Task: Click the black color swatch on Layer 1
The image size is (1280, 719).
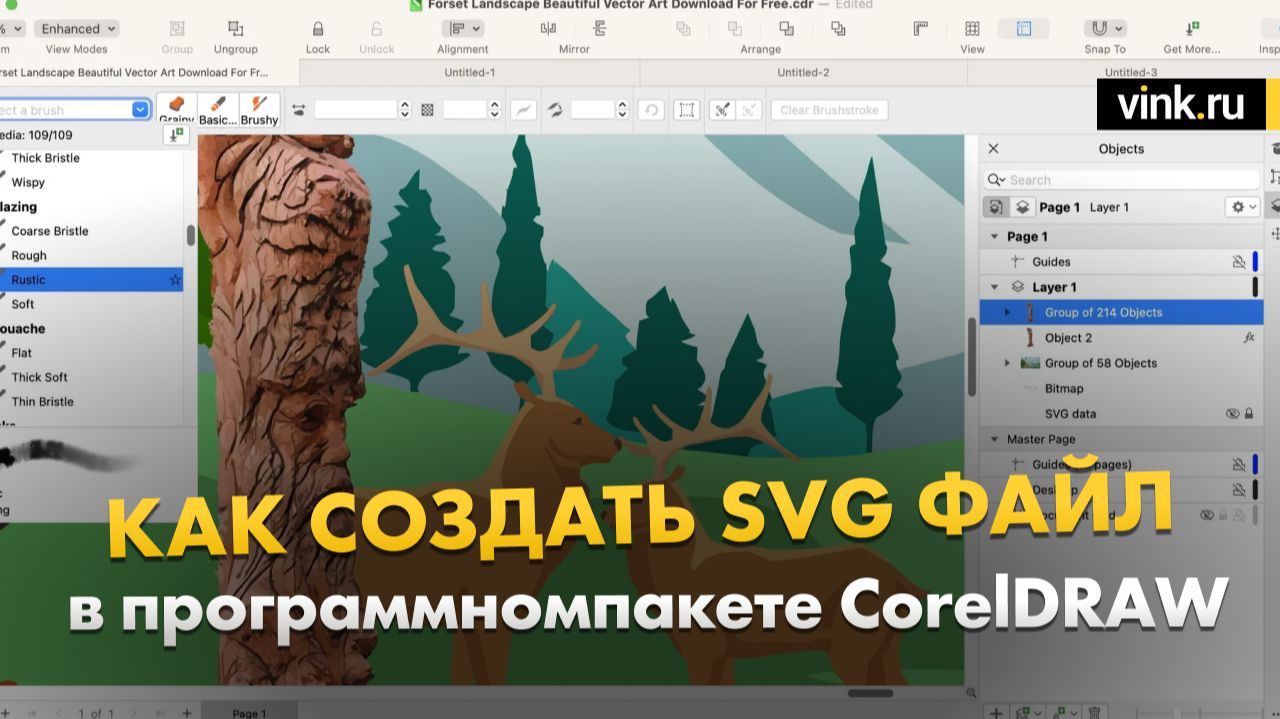Action: [1255, 287]
